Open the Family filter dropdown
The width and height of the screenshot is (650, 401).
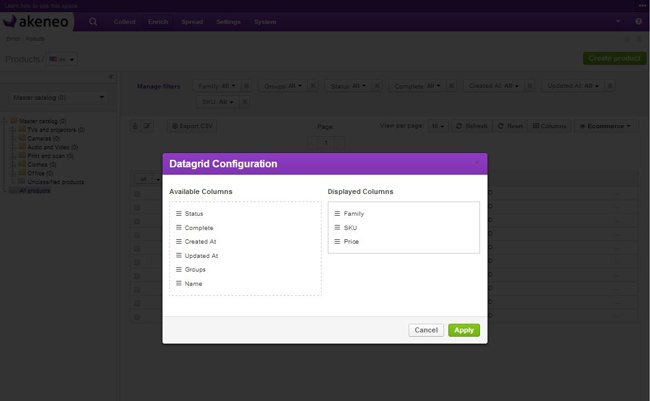pos(214,86)
